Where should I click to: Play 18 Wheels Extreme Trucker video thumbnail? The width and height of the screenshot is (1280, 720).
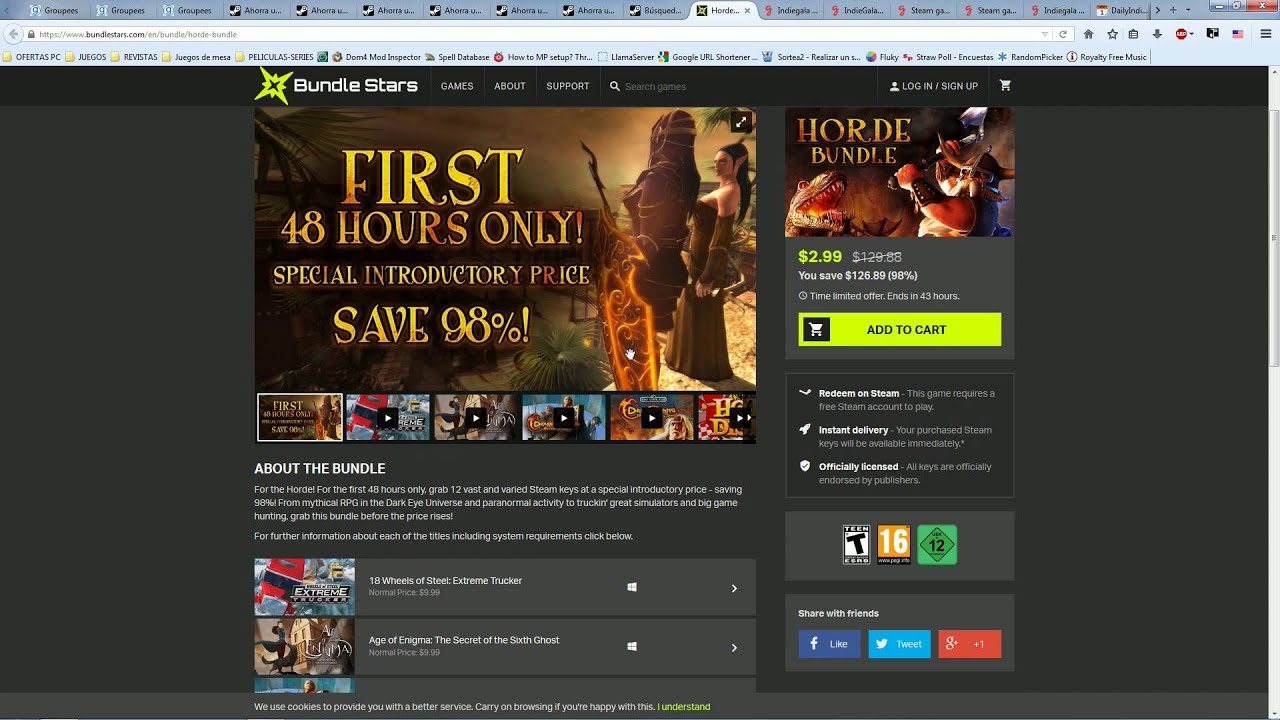[388, 417]
